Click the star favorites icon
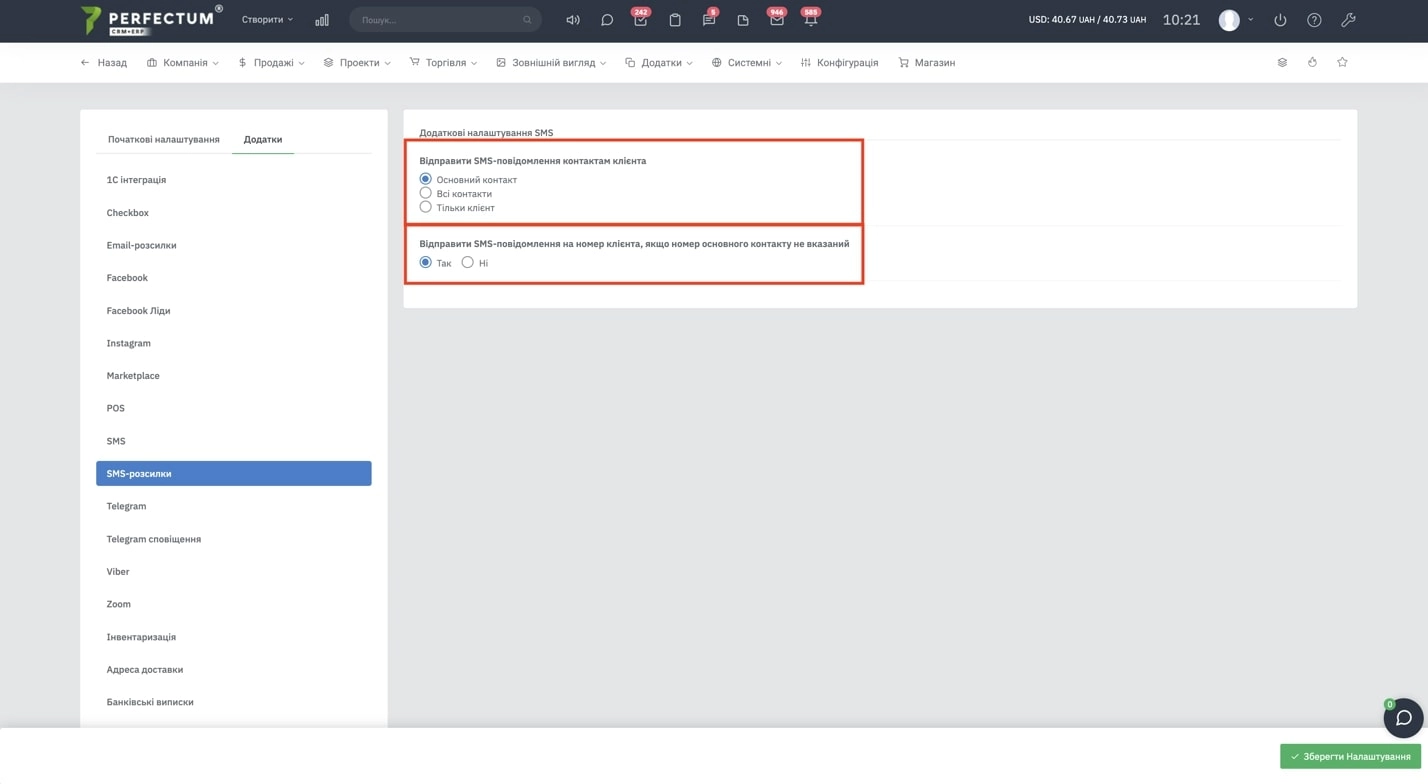This screenshot has width=1428, height=784. (1342, 62)
